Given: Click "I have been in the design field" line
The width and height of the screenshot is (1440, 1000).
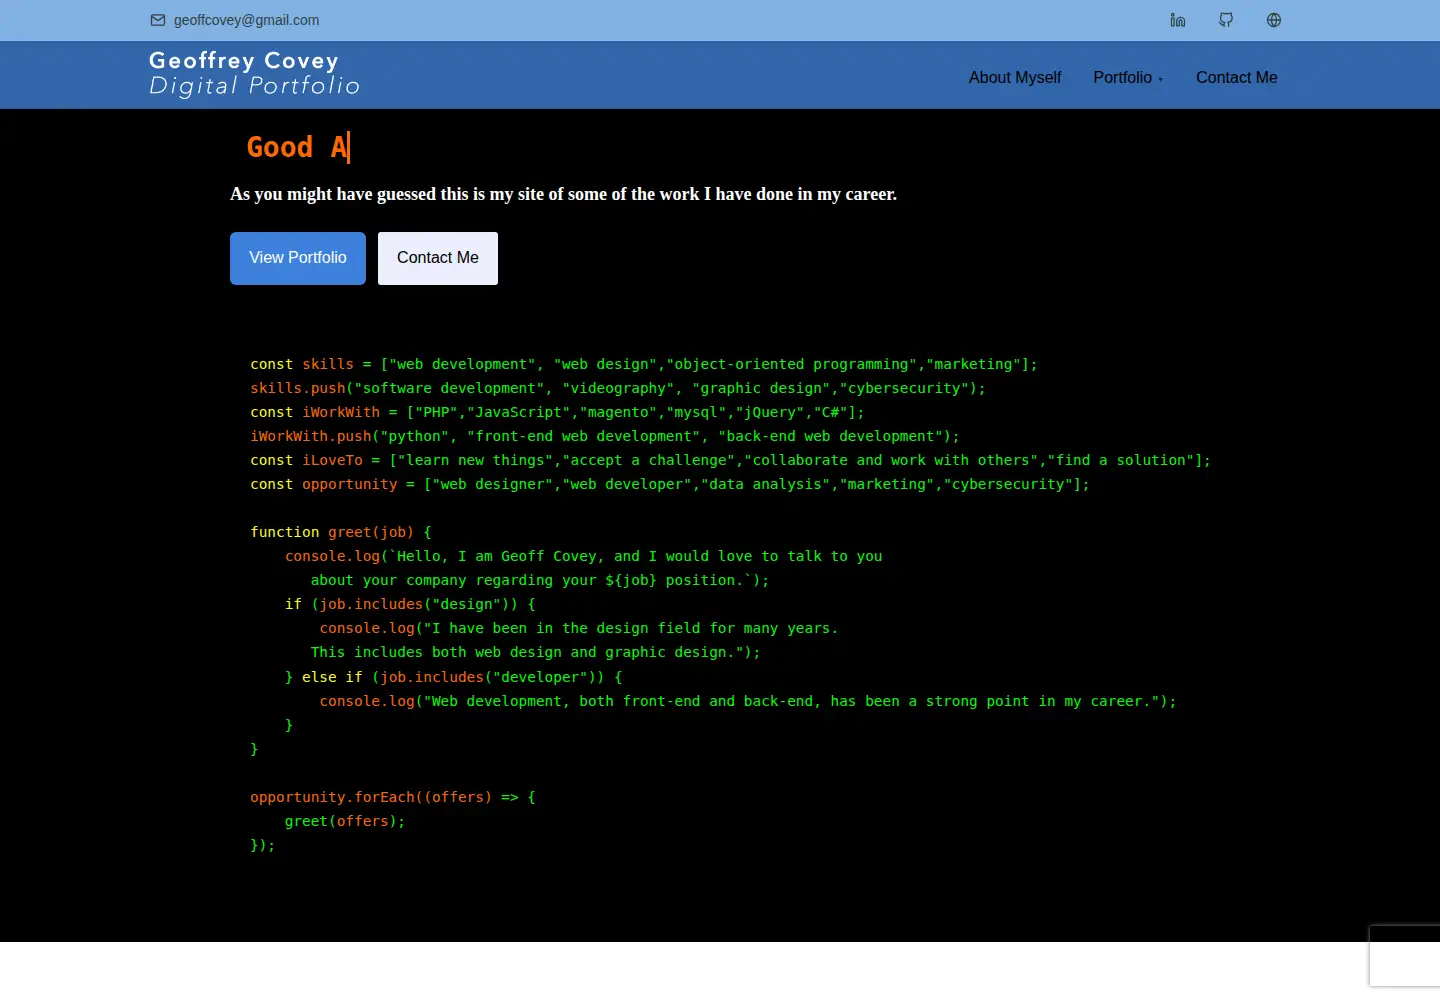Looking at the screenshot, I should [579, 628].
